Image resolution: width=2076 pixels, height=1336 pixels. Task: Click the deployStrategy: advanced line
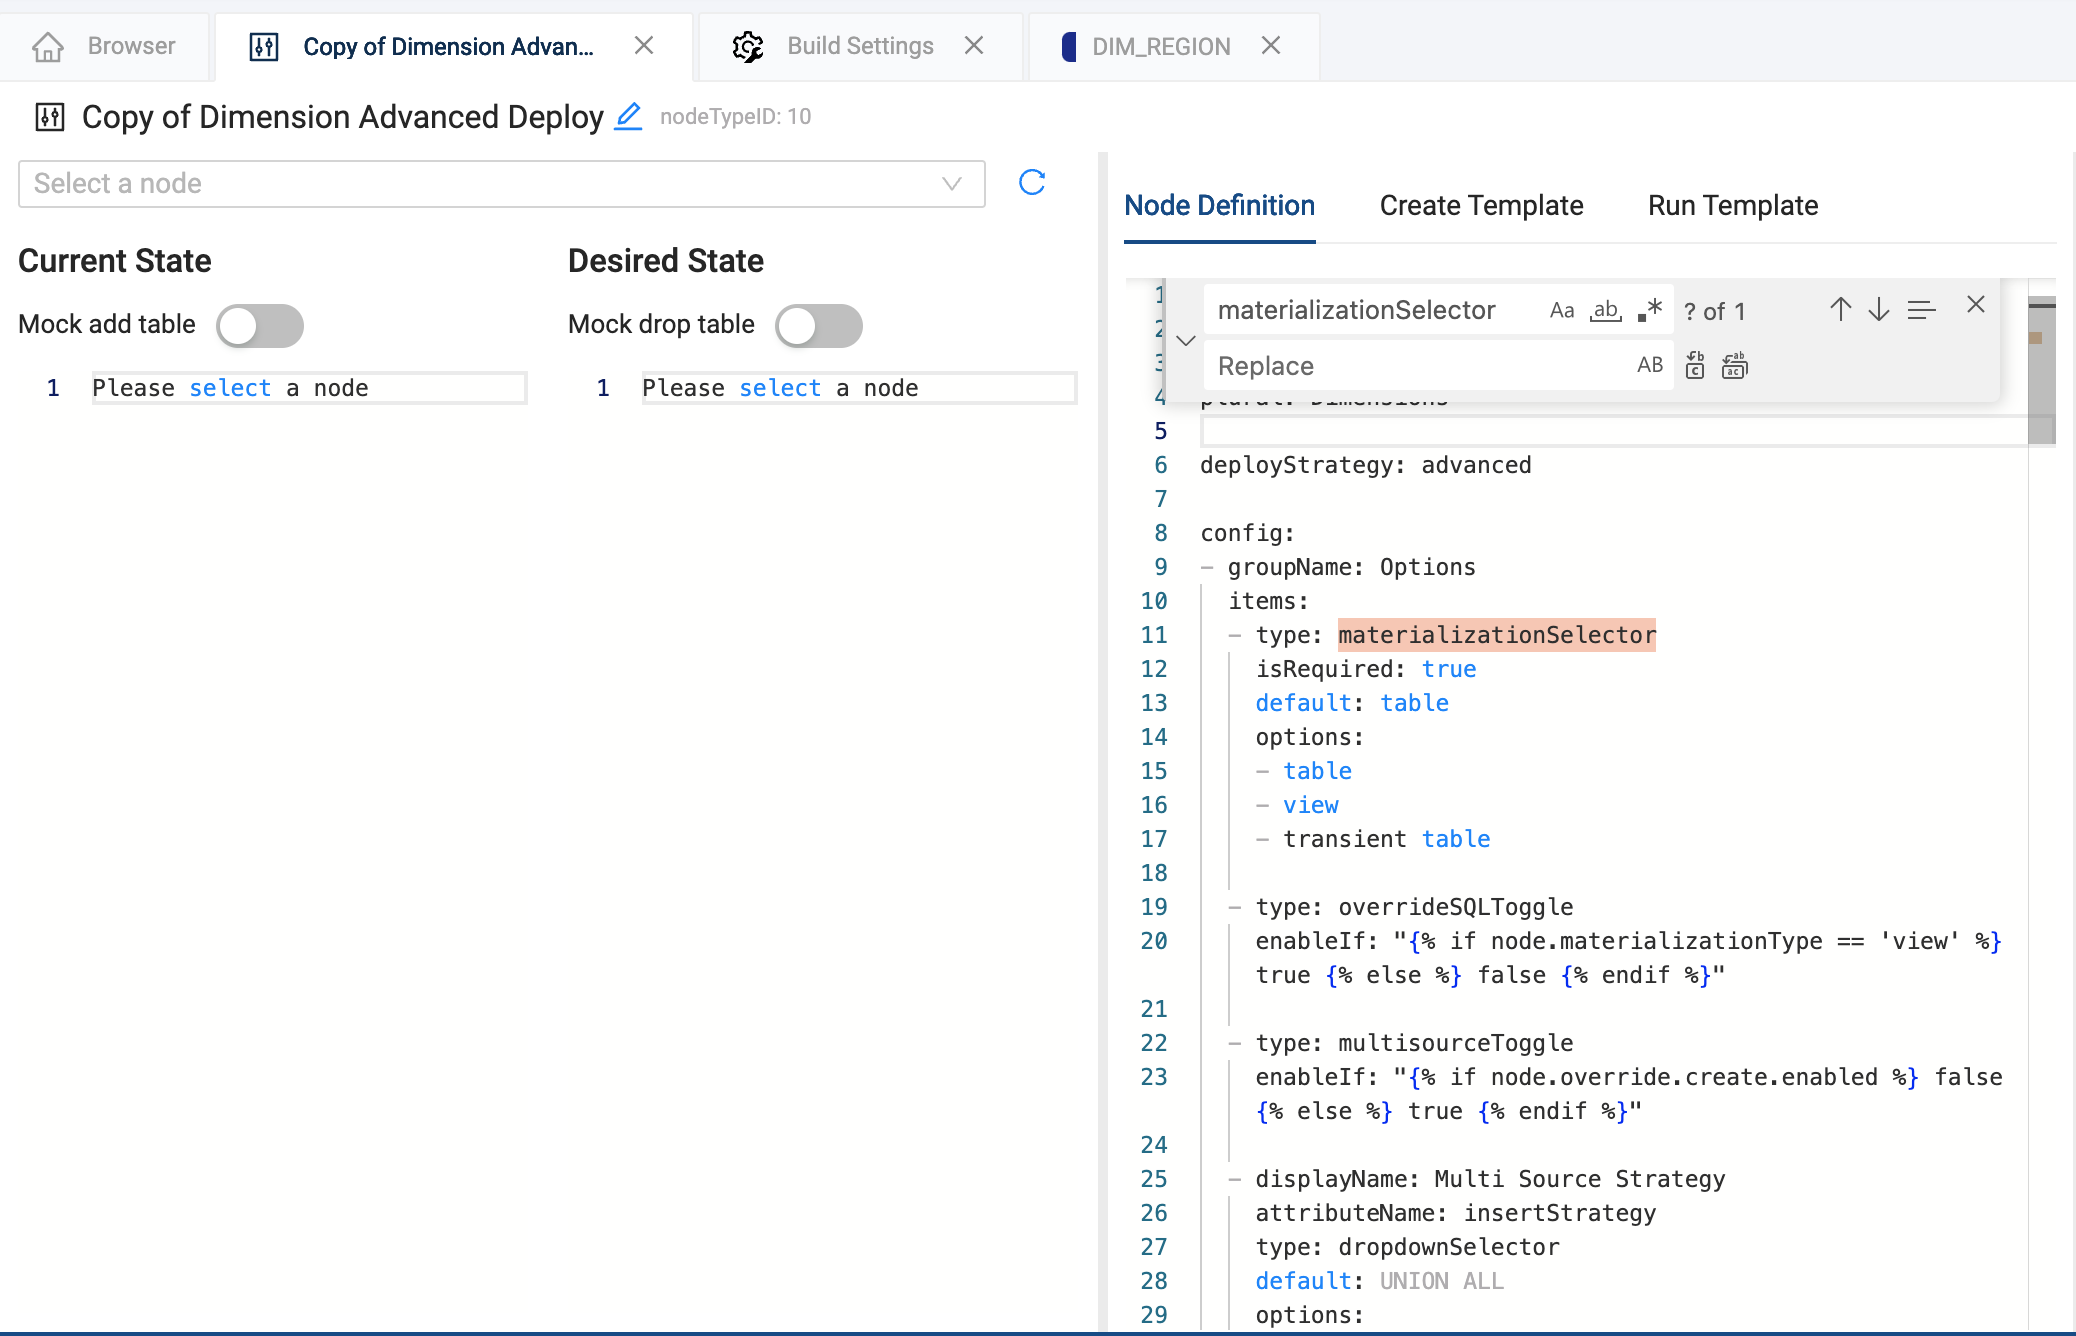pos(1366,465)
